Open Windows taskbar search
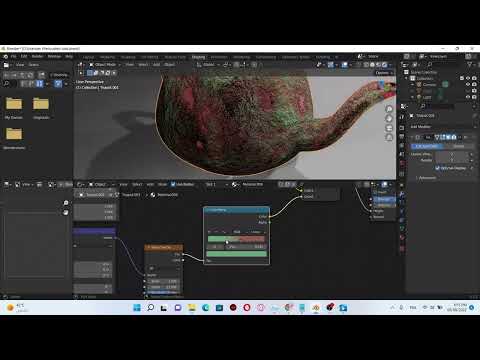The width and height of the screenshot is (480, 360). [150, 308]
